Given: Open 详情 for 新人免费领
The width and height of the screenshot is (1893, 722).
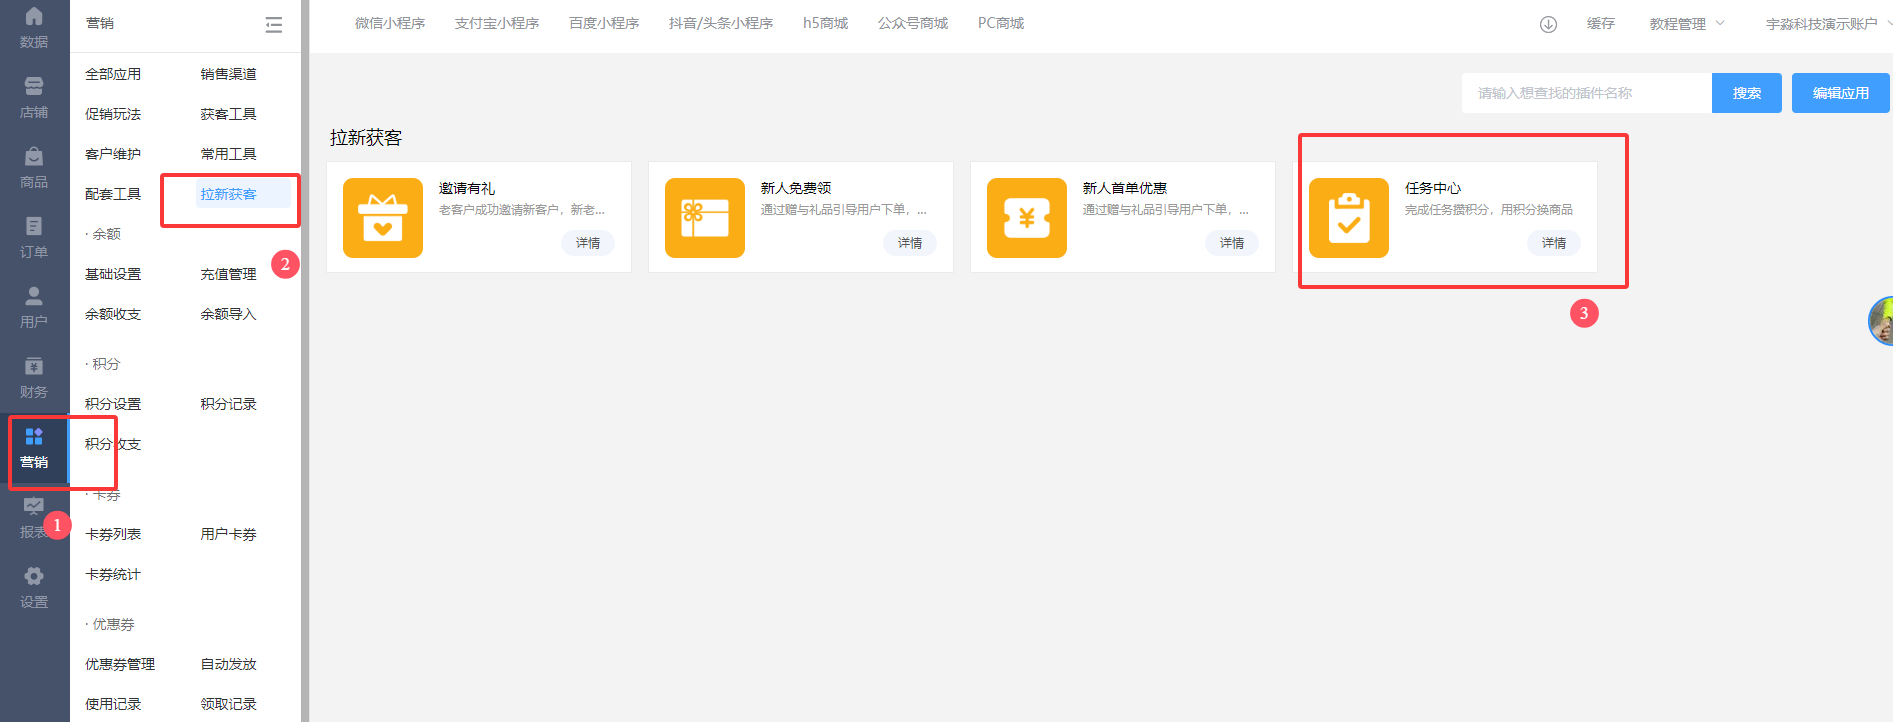Looking at the screenshot, I should click(910, 243).
